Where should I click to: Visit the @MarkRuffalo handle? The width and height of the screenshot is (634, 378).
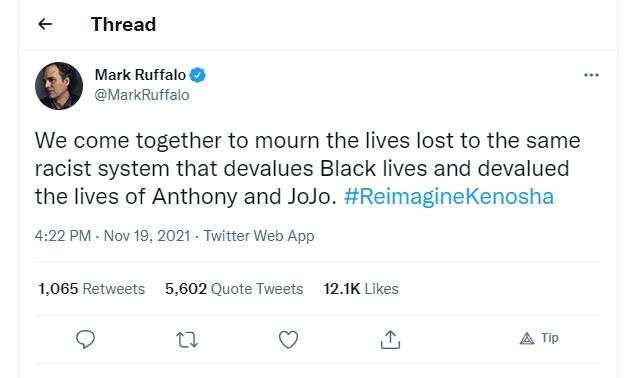coord(142,95)
